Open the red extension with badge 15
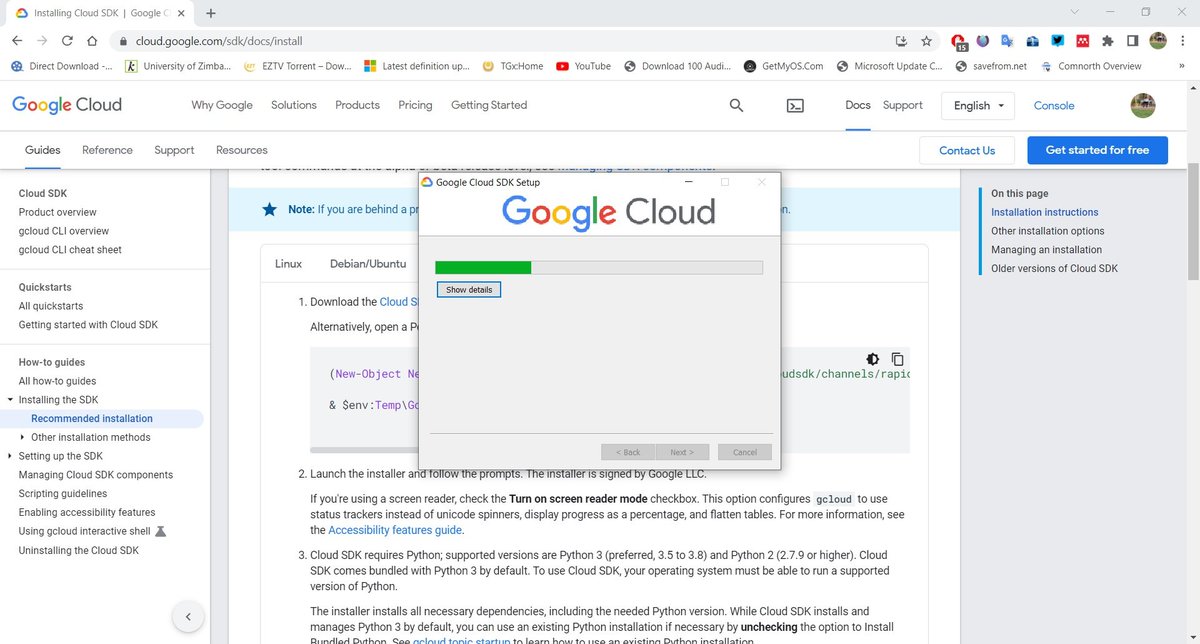 tap(959, 42)
